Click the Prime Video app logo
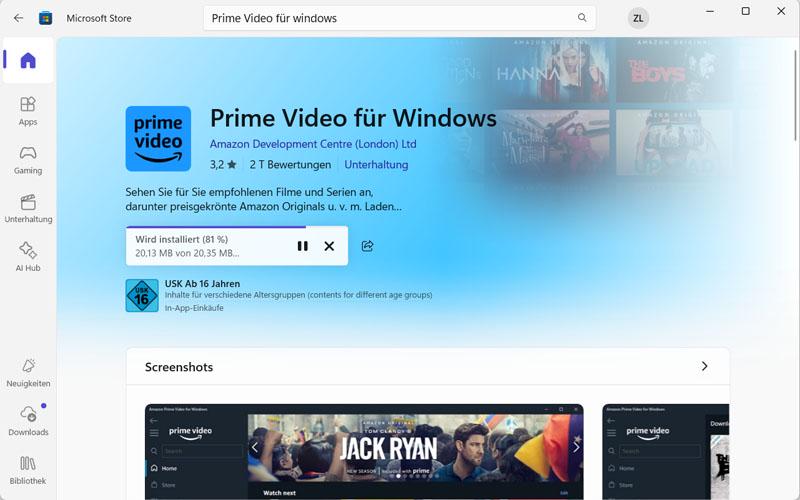 coord(158,139)
